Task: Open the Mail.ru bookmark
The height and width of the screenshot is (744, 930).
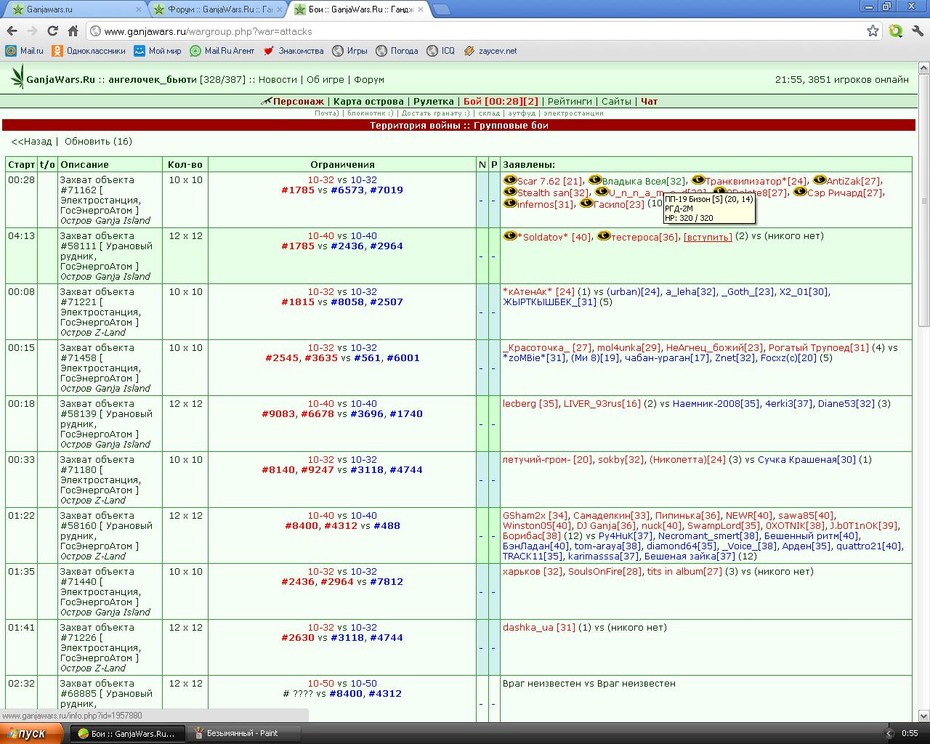Action: [25, 51]
